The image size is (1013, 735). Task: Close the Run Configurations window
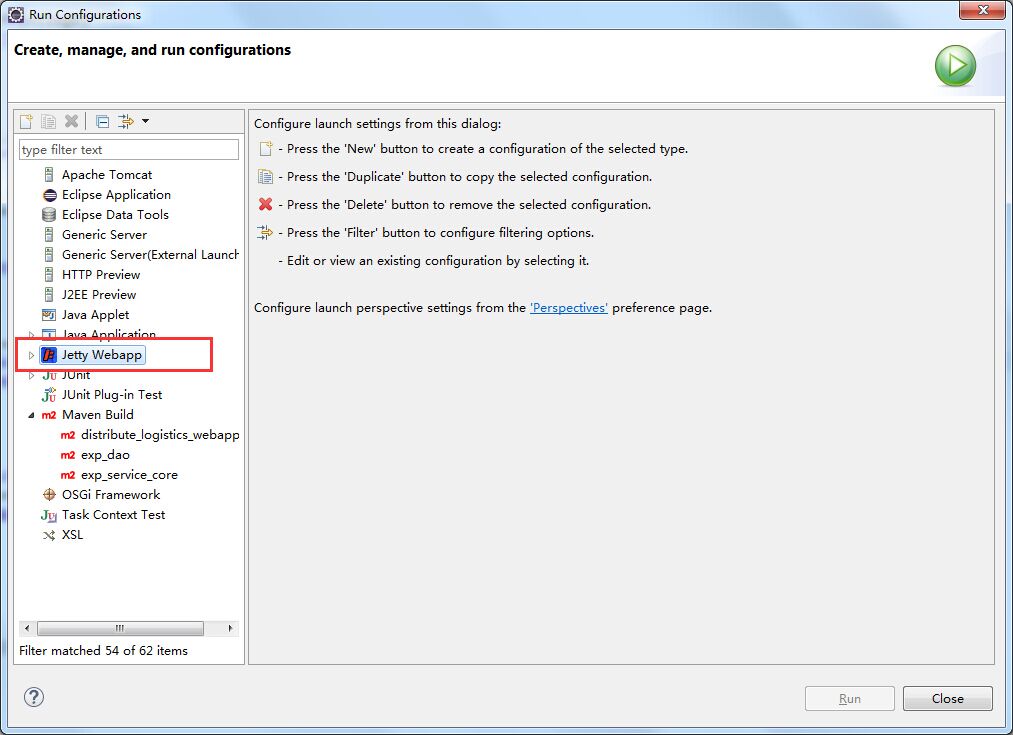(x=982, y=10)
